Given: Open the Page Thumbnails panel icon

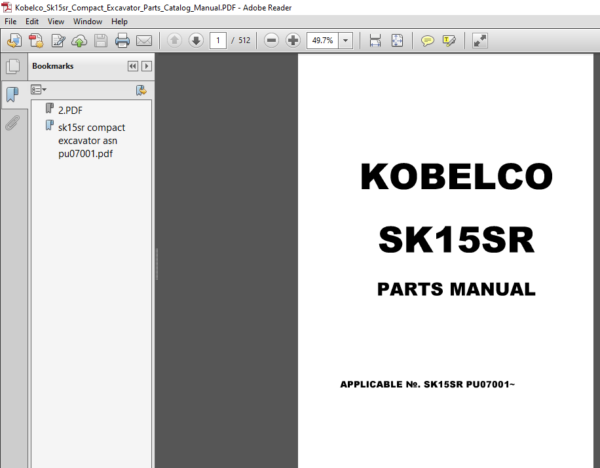Looking at the screenshot, I should pyautogui.click(x=13, y=66).
